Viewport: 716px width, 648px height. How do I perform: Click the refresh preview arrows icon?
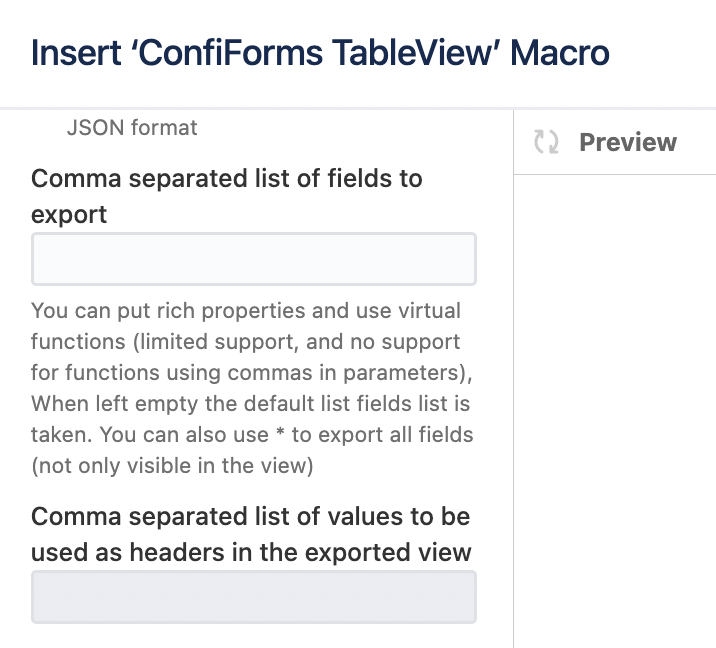click(546, 142)
